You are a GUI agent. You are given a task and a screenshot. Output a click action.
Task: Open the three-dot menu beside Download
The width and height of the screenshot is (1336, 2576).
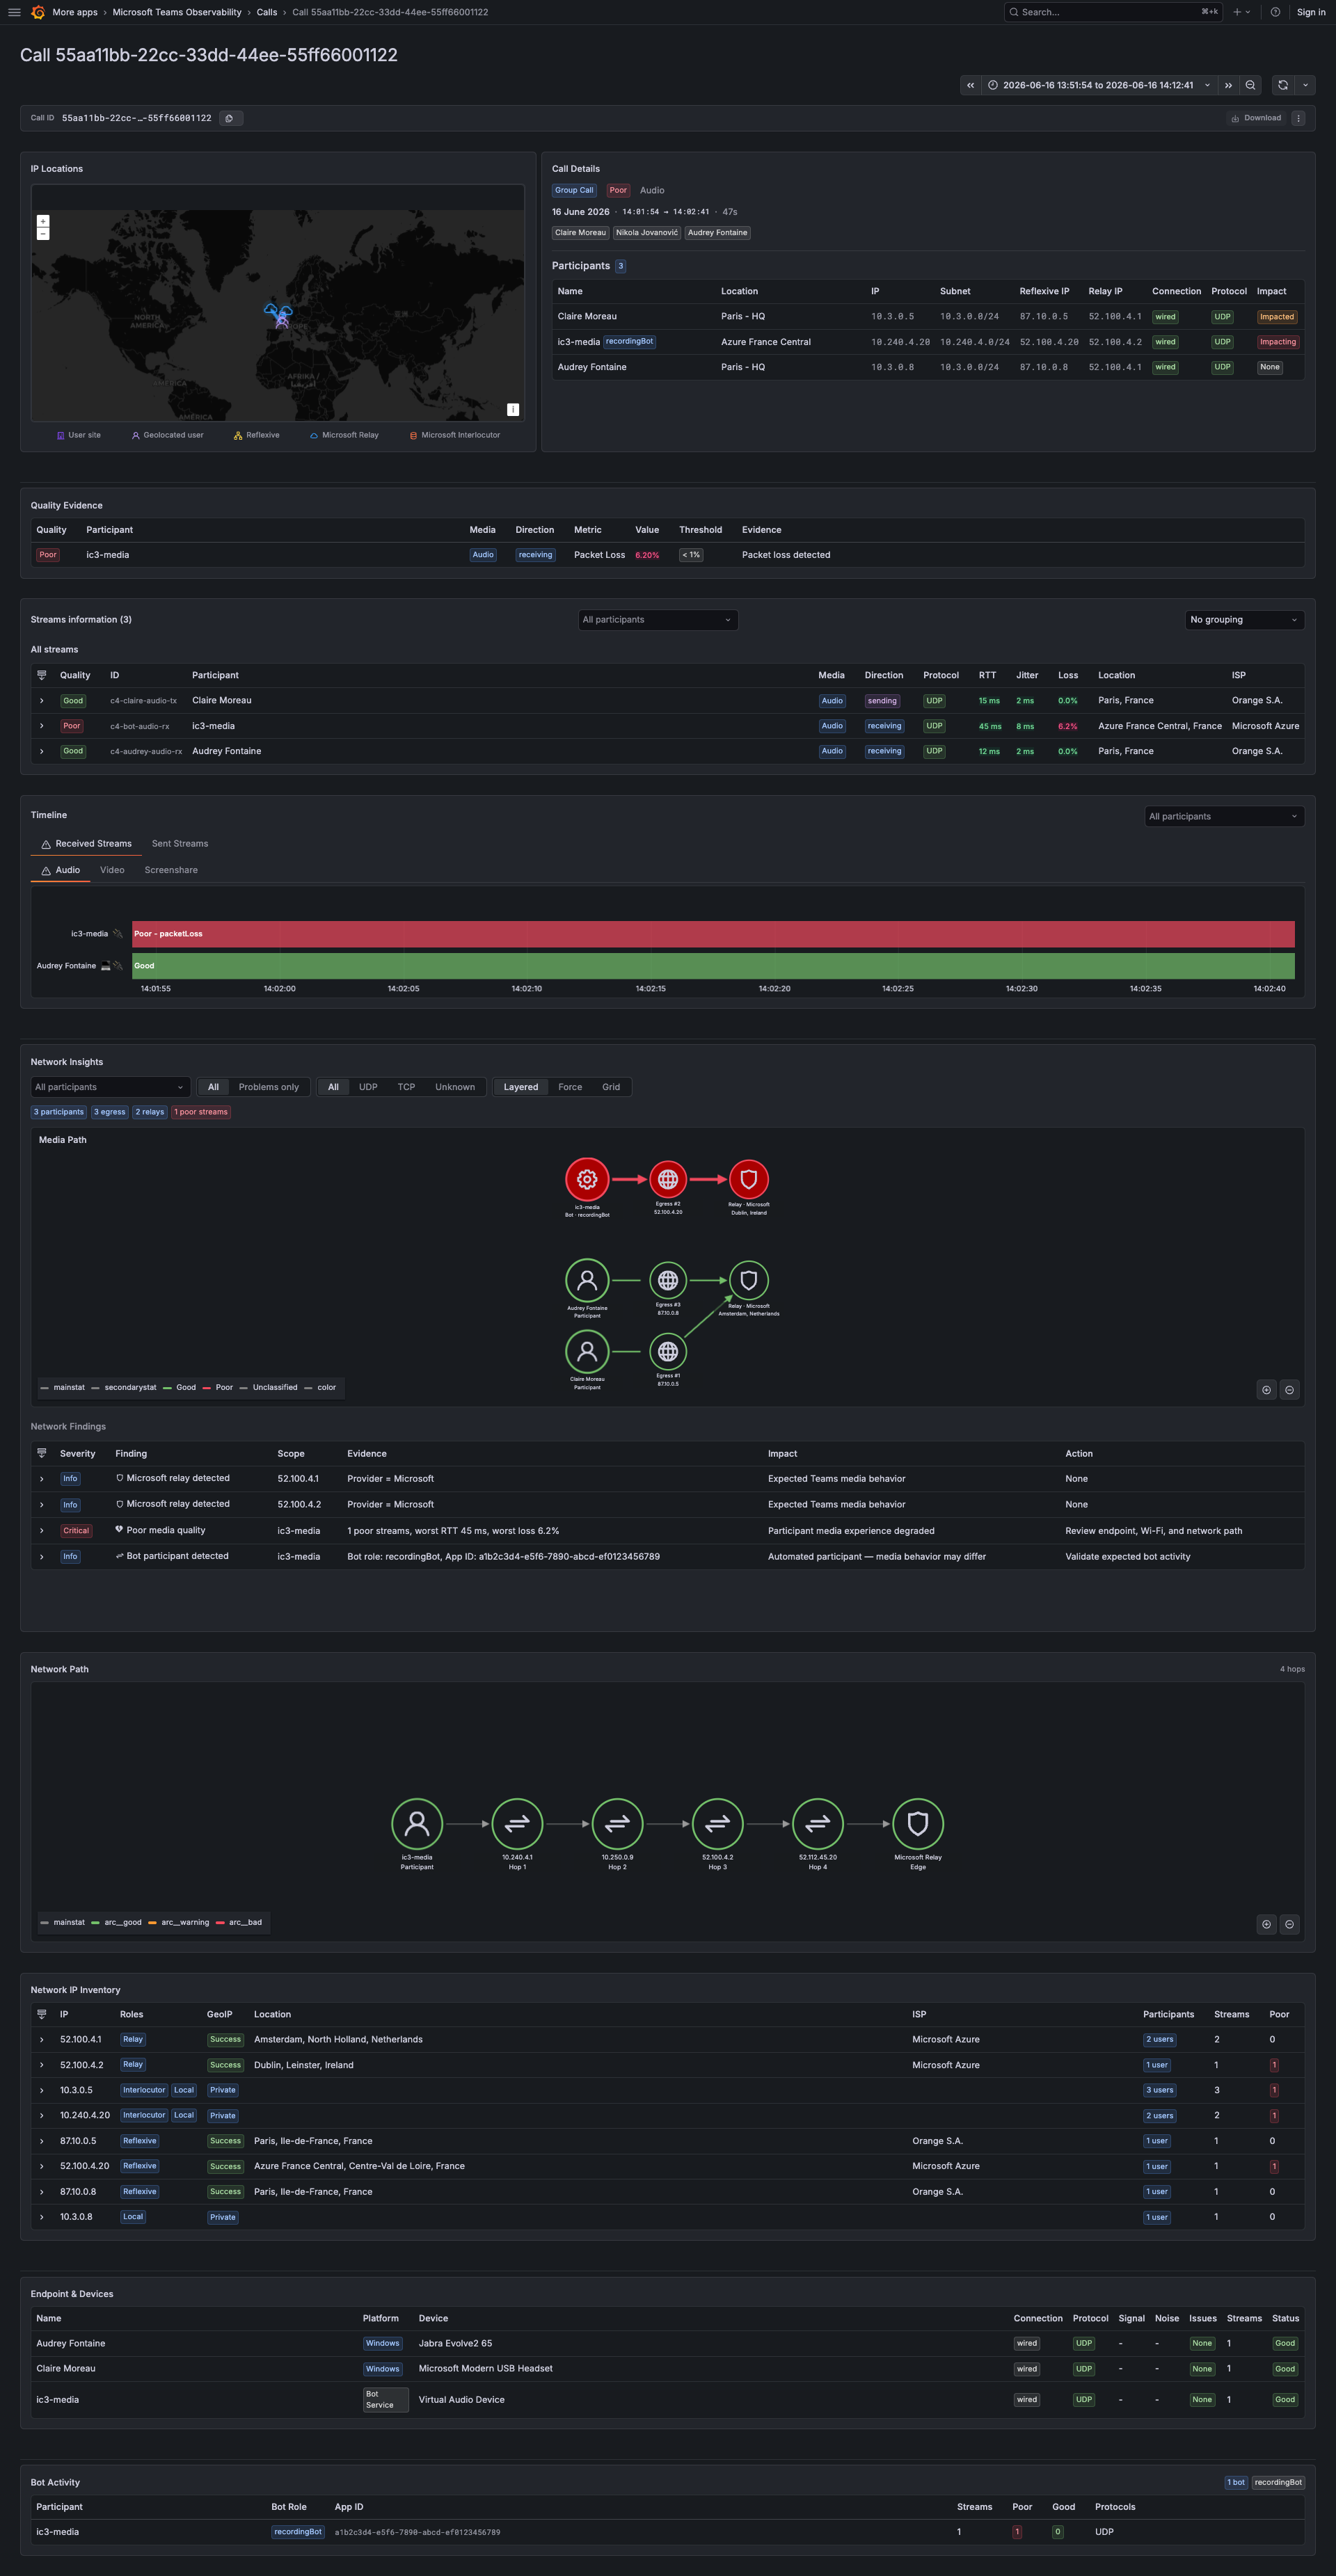(1298, 118)
